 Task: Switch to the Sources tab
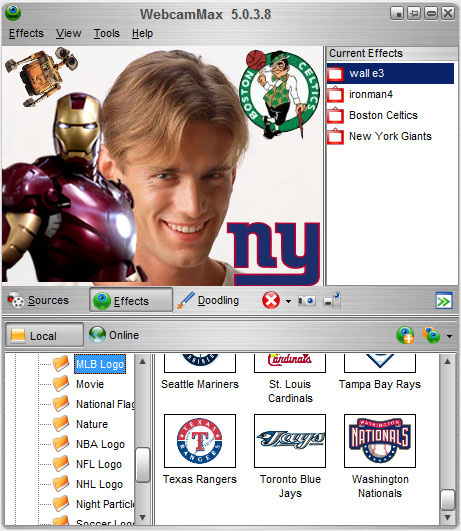[39, 300]
